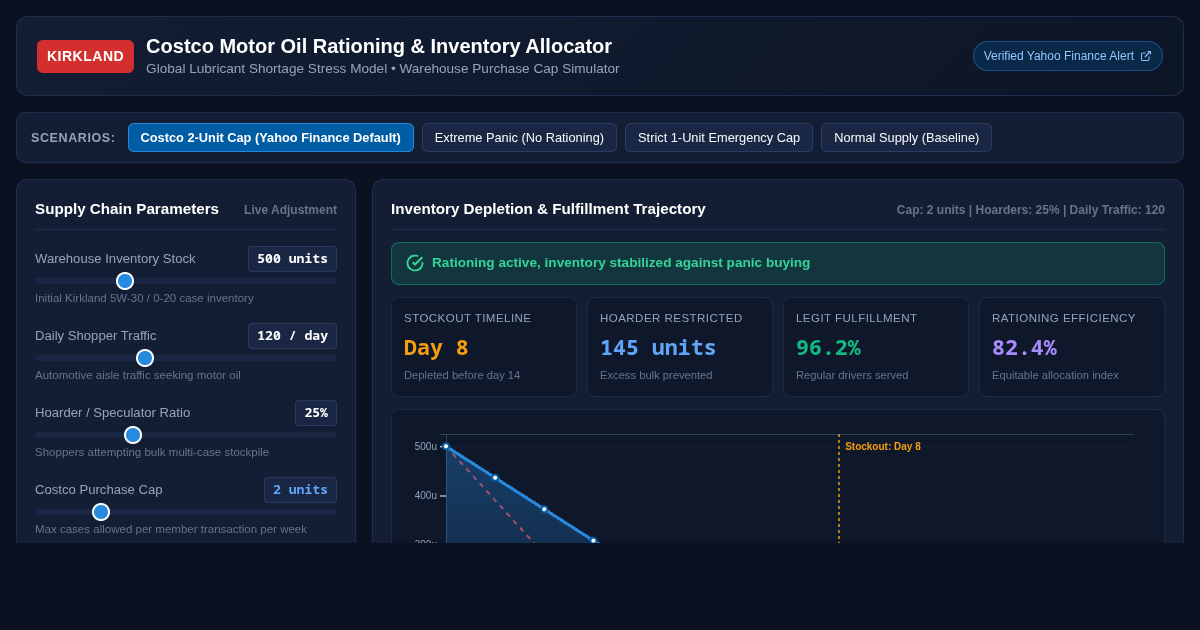The width and height of the screenshot is (1200, 630).
Task: Click the 500 units inventory value
Action: (292, 259)
